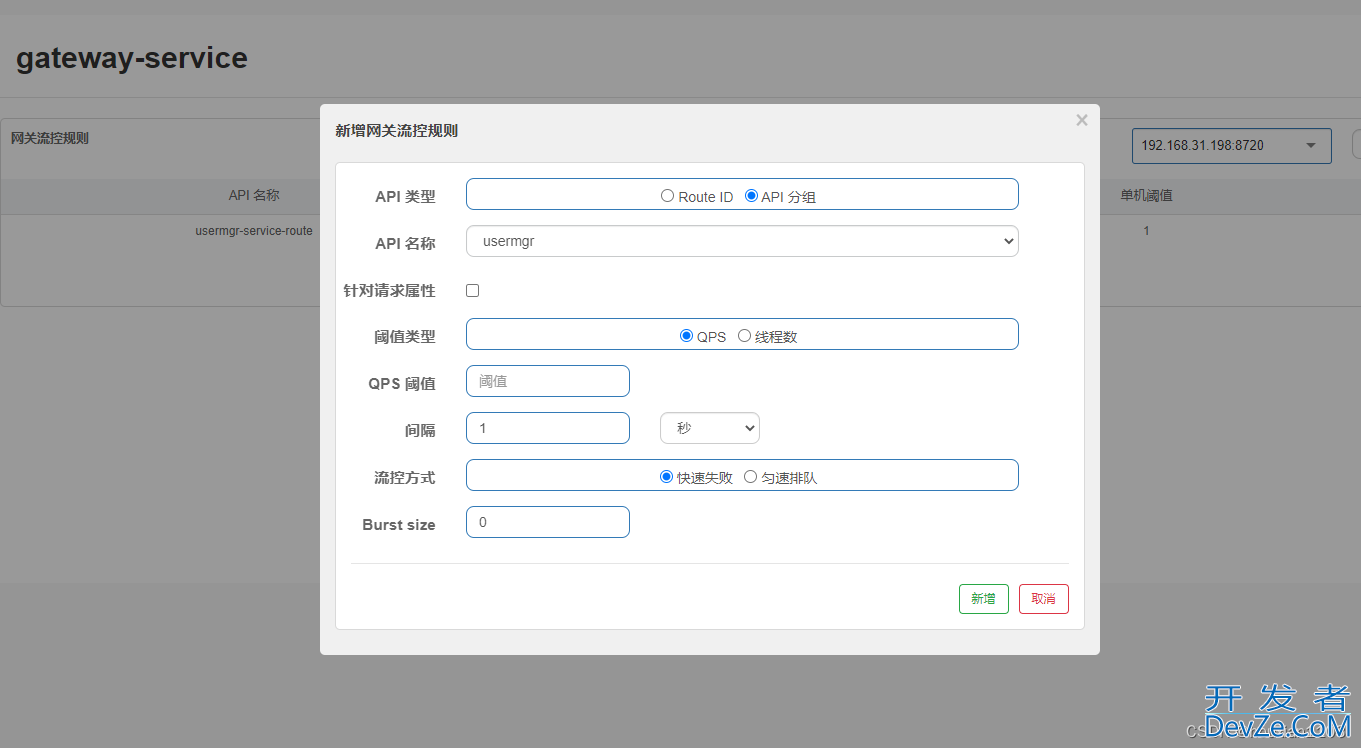Click the 网关流控规则 panel heading
Viewport: 1361px width, 748px height.
click(x=50, y=138)
